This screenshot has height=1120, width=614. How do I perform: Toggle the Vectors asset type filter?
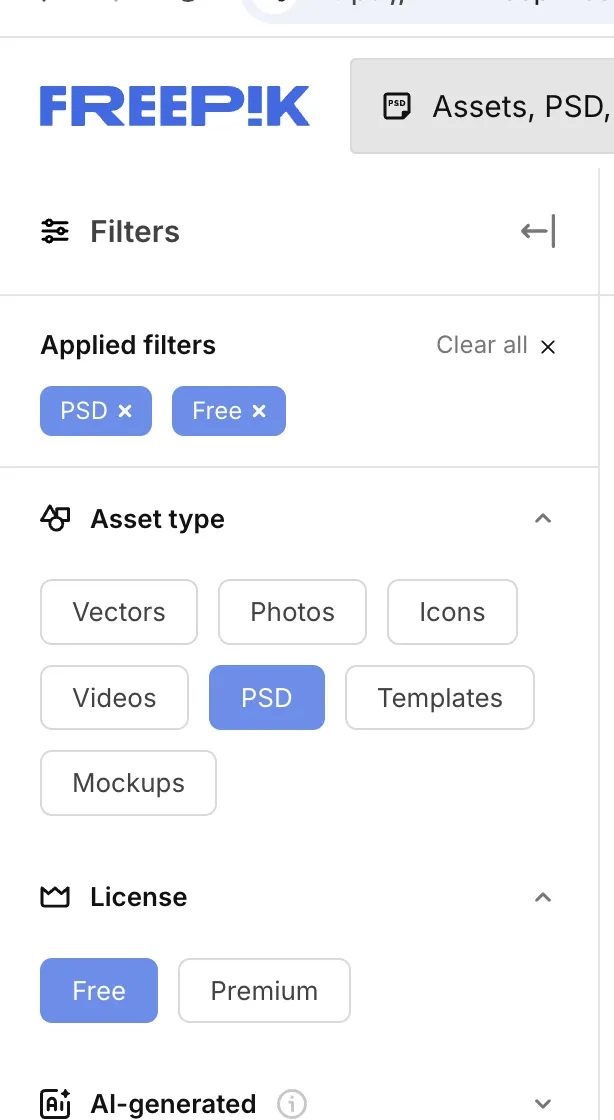[x=119, y=612]
